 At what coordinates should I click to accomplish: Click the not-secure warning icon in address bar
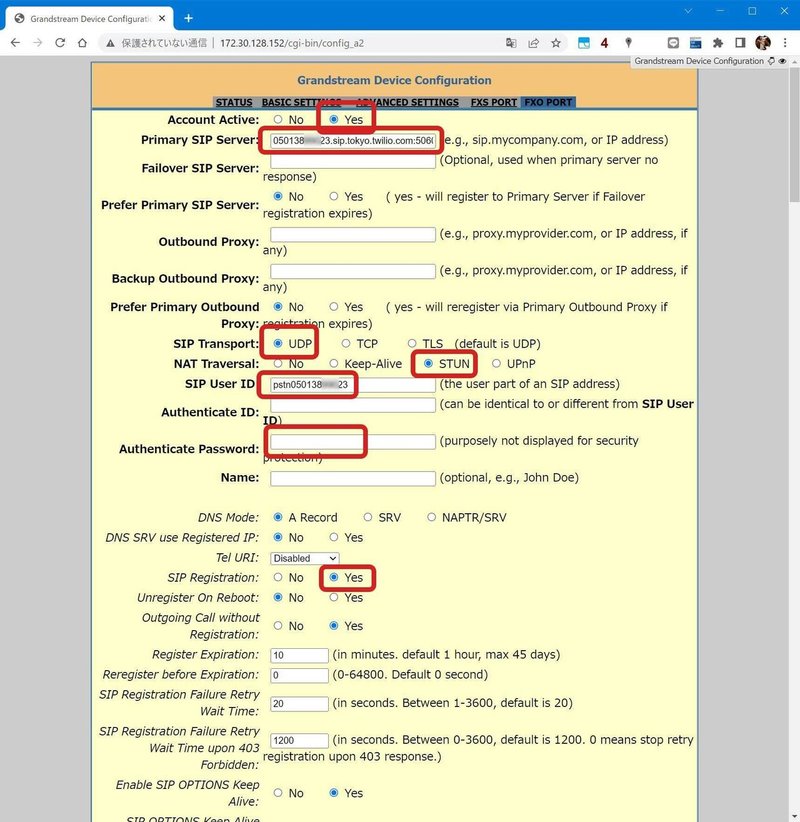[x=110, y=43]
